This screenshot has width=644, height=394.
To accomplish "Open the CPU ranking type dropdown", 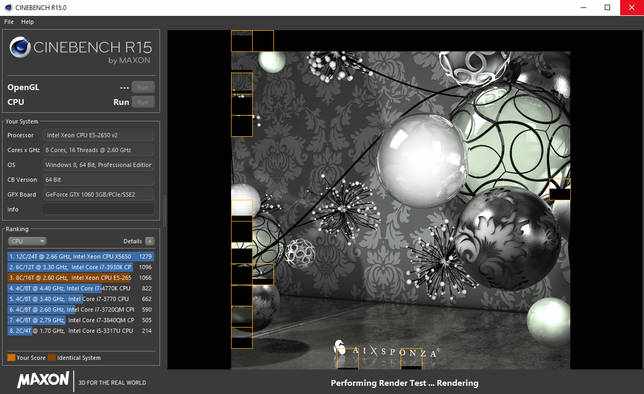I will point(27,241).
